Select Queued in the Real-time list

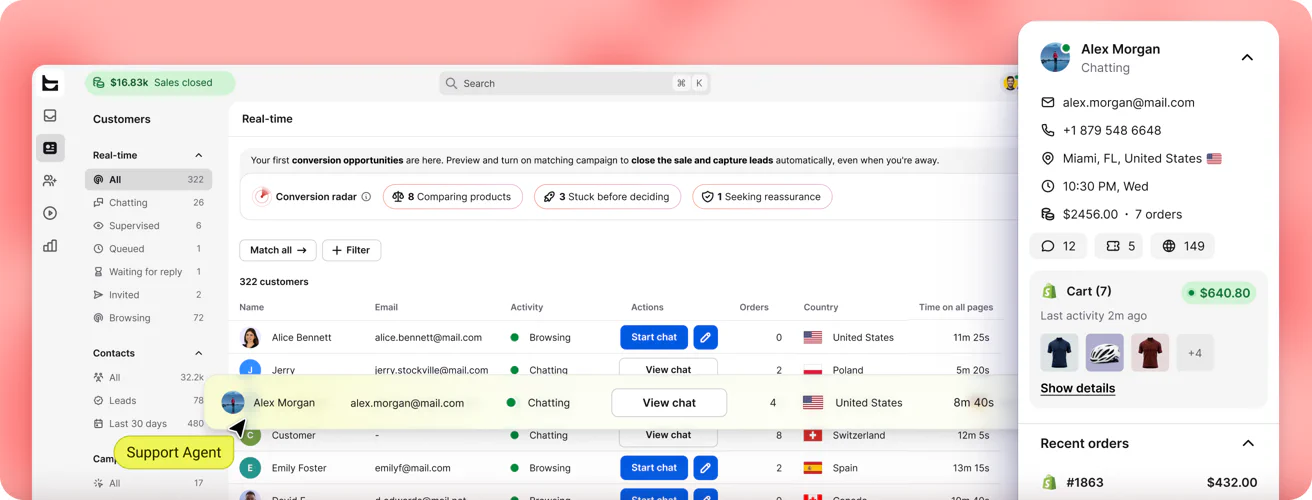click(148, 249)
